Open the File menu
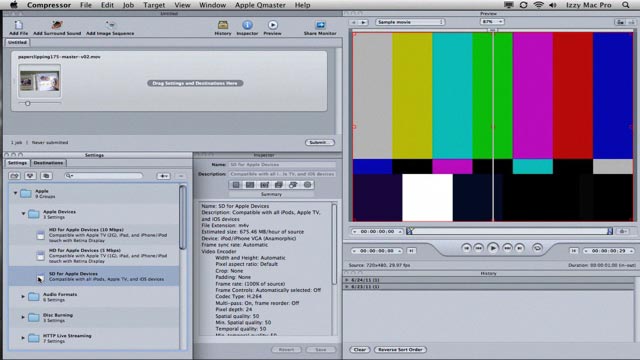Image resolution: width=640 pixels, height=360 pixels. click(86, 5)
